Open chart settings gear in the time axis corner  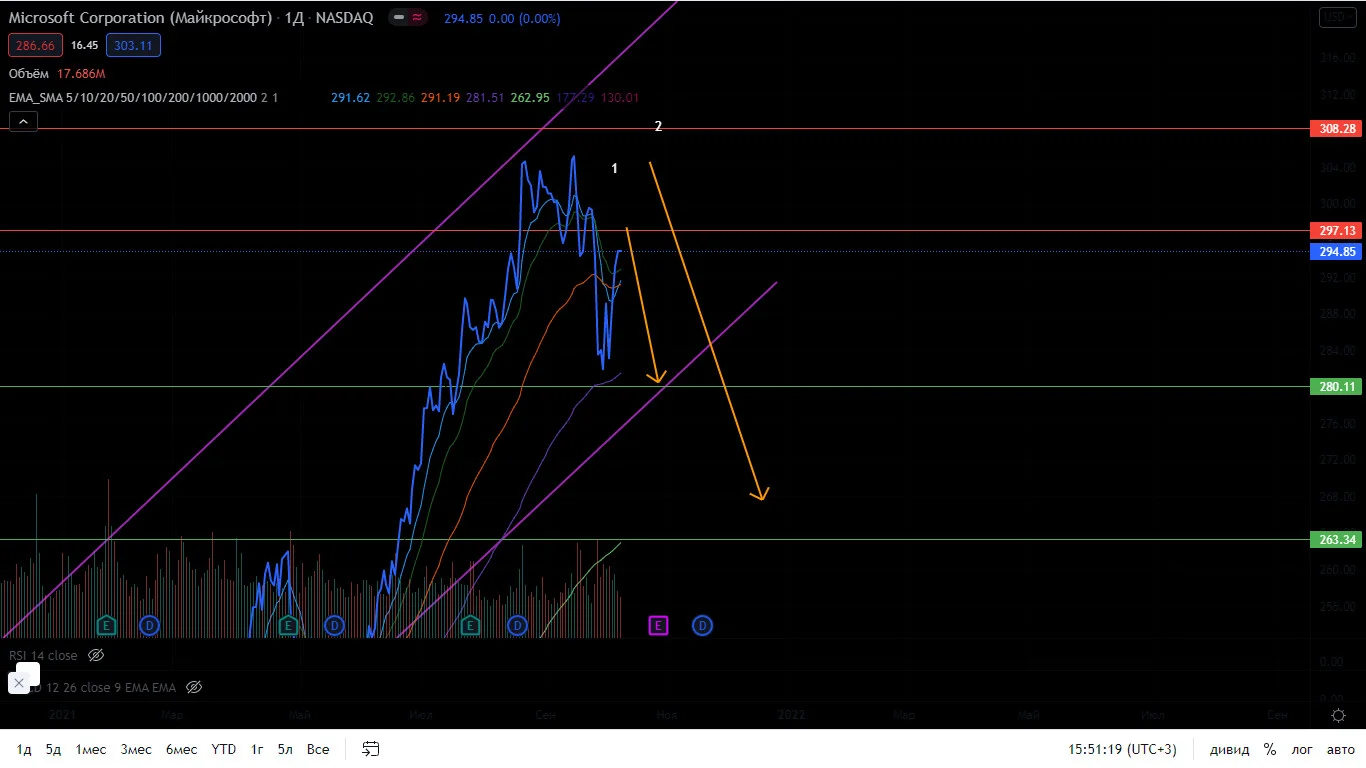[x=1338, y=715]
